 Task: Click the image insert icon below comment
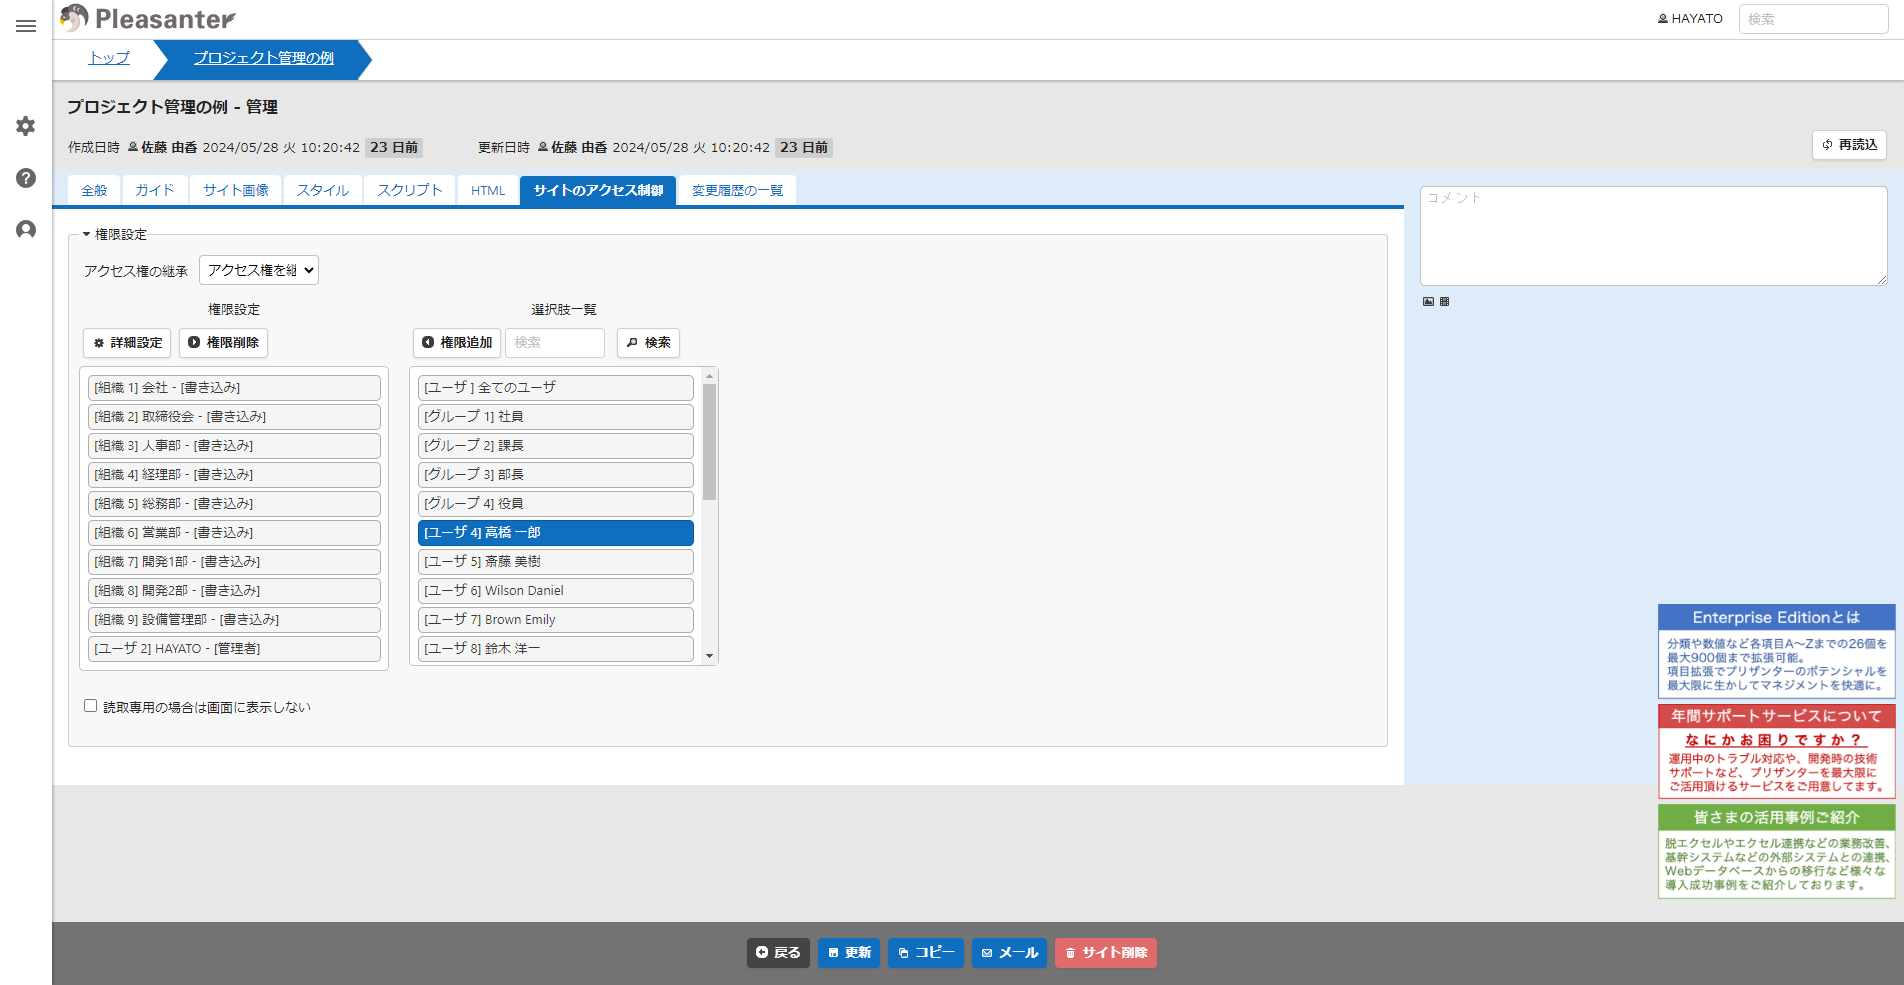pos(1428,301)
